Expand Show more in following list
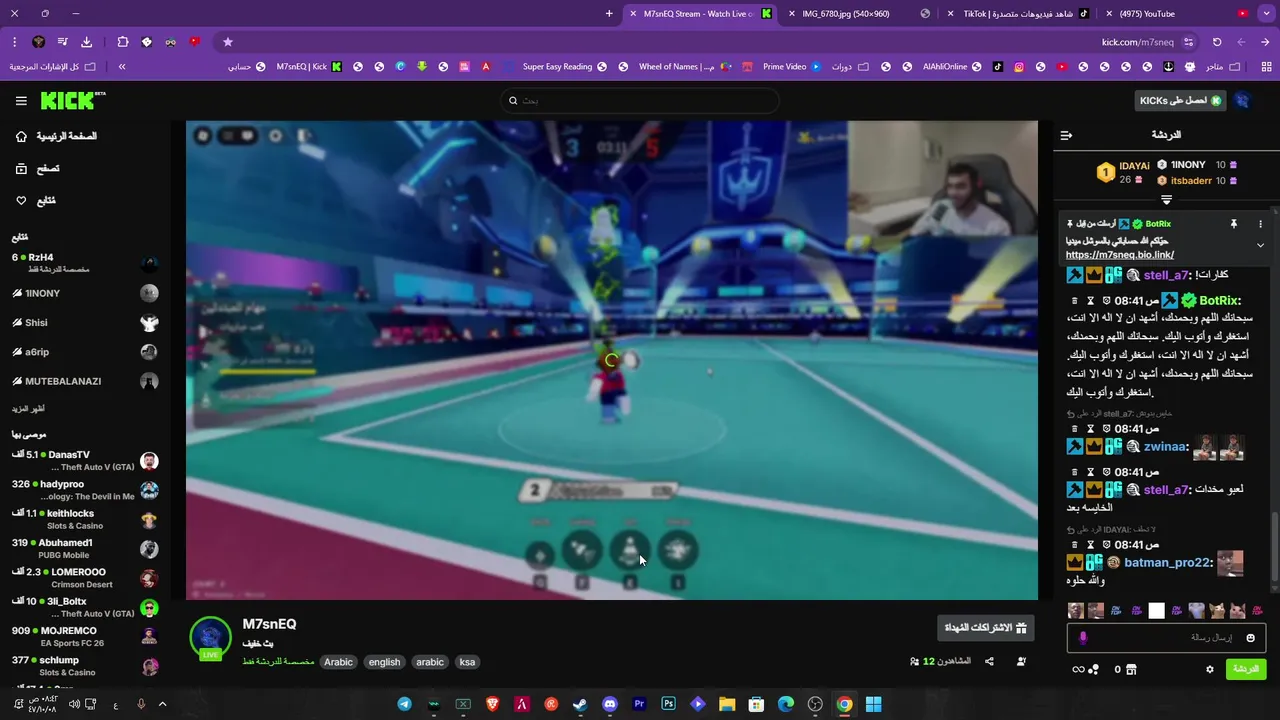Screen dimensions: 1280x720 pyautogui.click(x=28, y=409)
